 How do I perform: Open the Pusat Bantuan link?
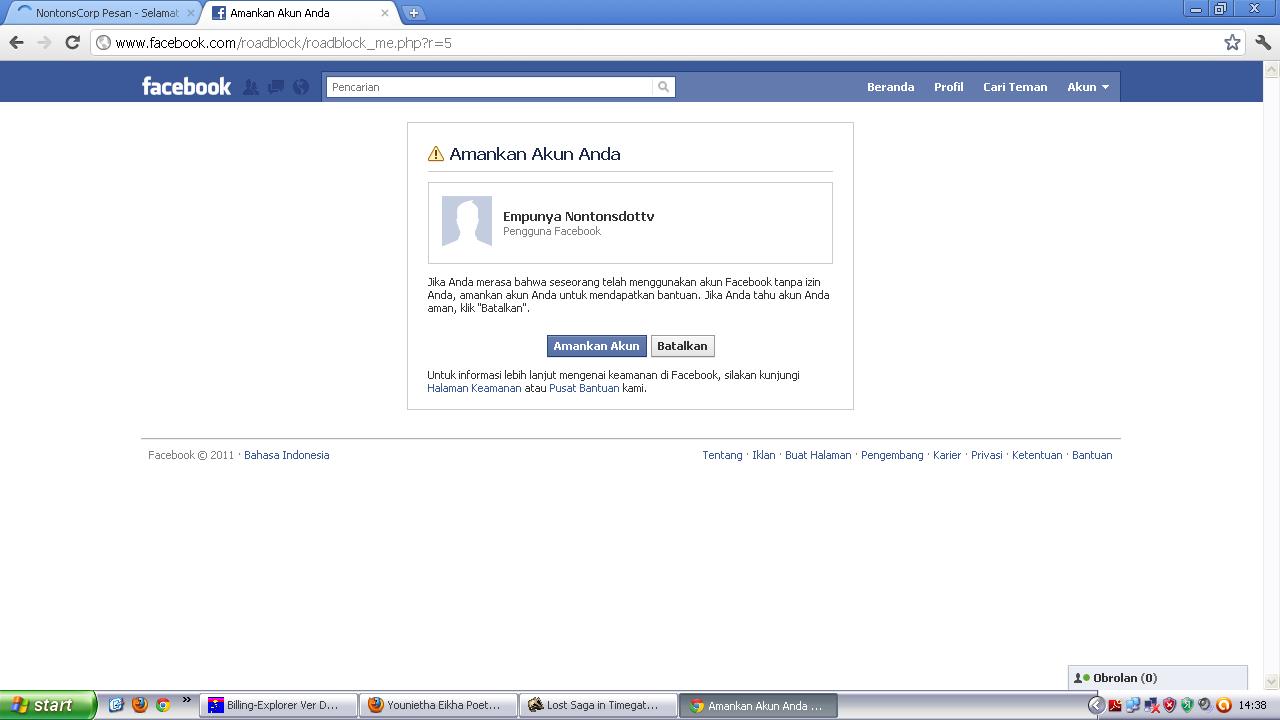[584, 388]
